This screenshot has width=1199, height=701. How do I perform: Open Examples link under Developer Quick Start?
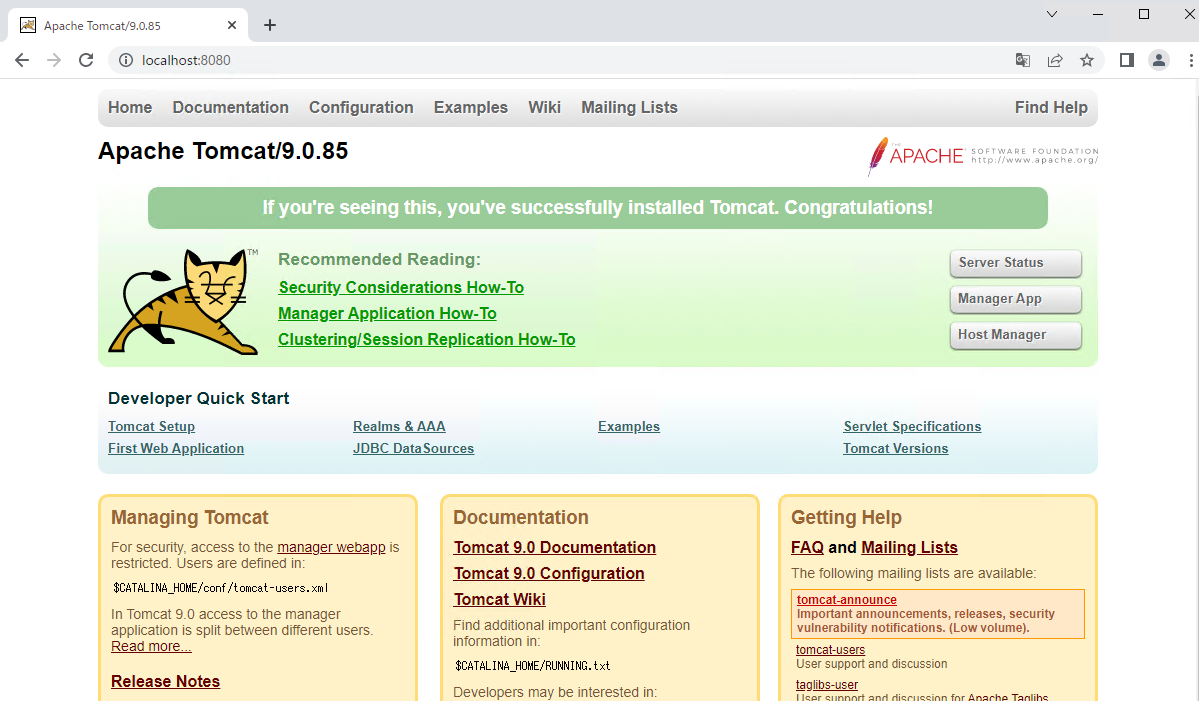click(x=629, y=427)
